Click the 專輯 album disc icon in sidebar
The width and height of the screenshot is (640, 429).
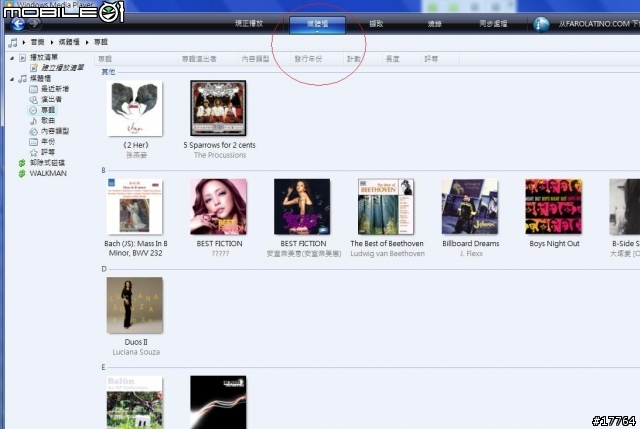pyautogui.click(x=33, y=110)
